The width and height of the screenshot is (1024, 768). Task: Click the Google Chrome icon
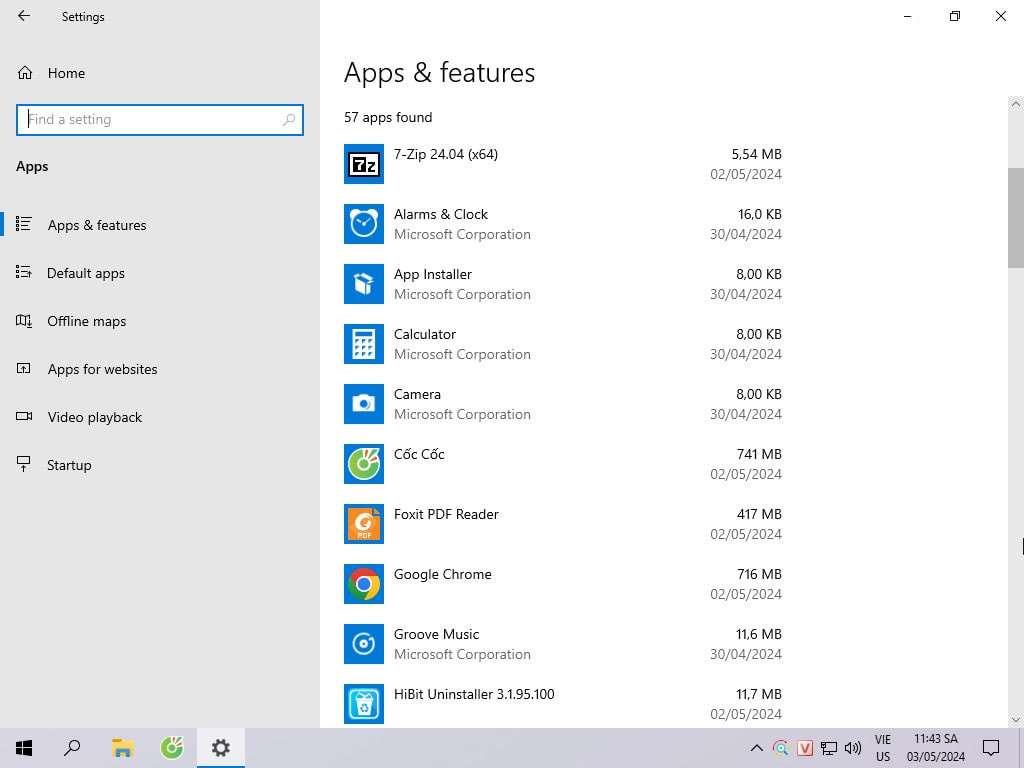click(363, 584)
